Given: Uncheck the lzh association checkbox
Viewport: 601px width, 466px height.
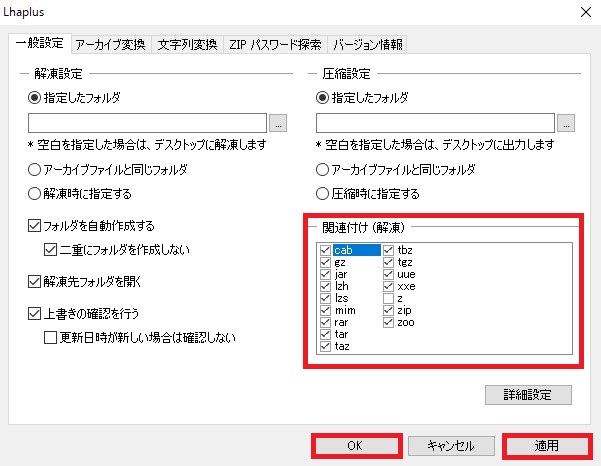Looking at the screenshot, I should pos(325,286).
